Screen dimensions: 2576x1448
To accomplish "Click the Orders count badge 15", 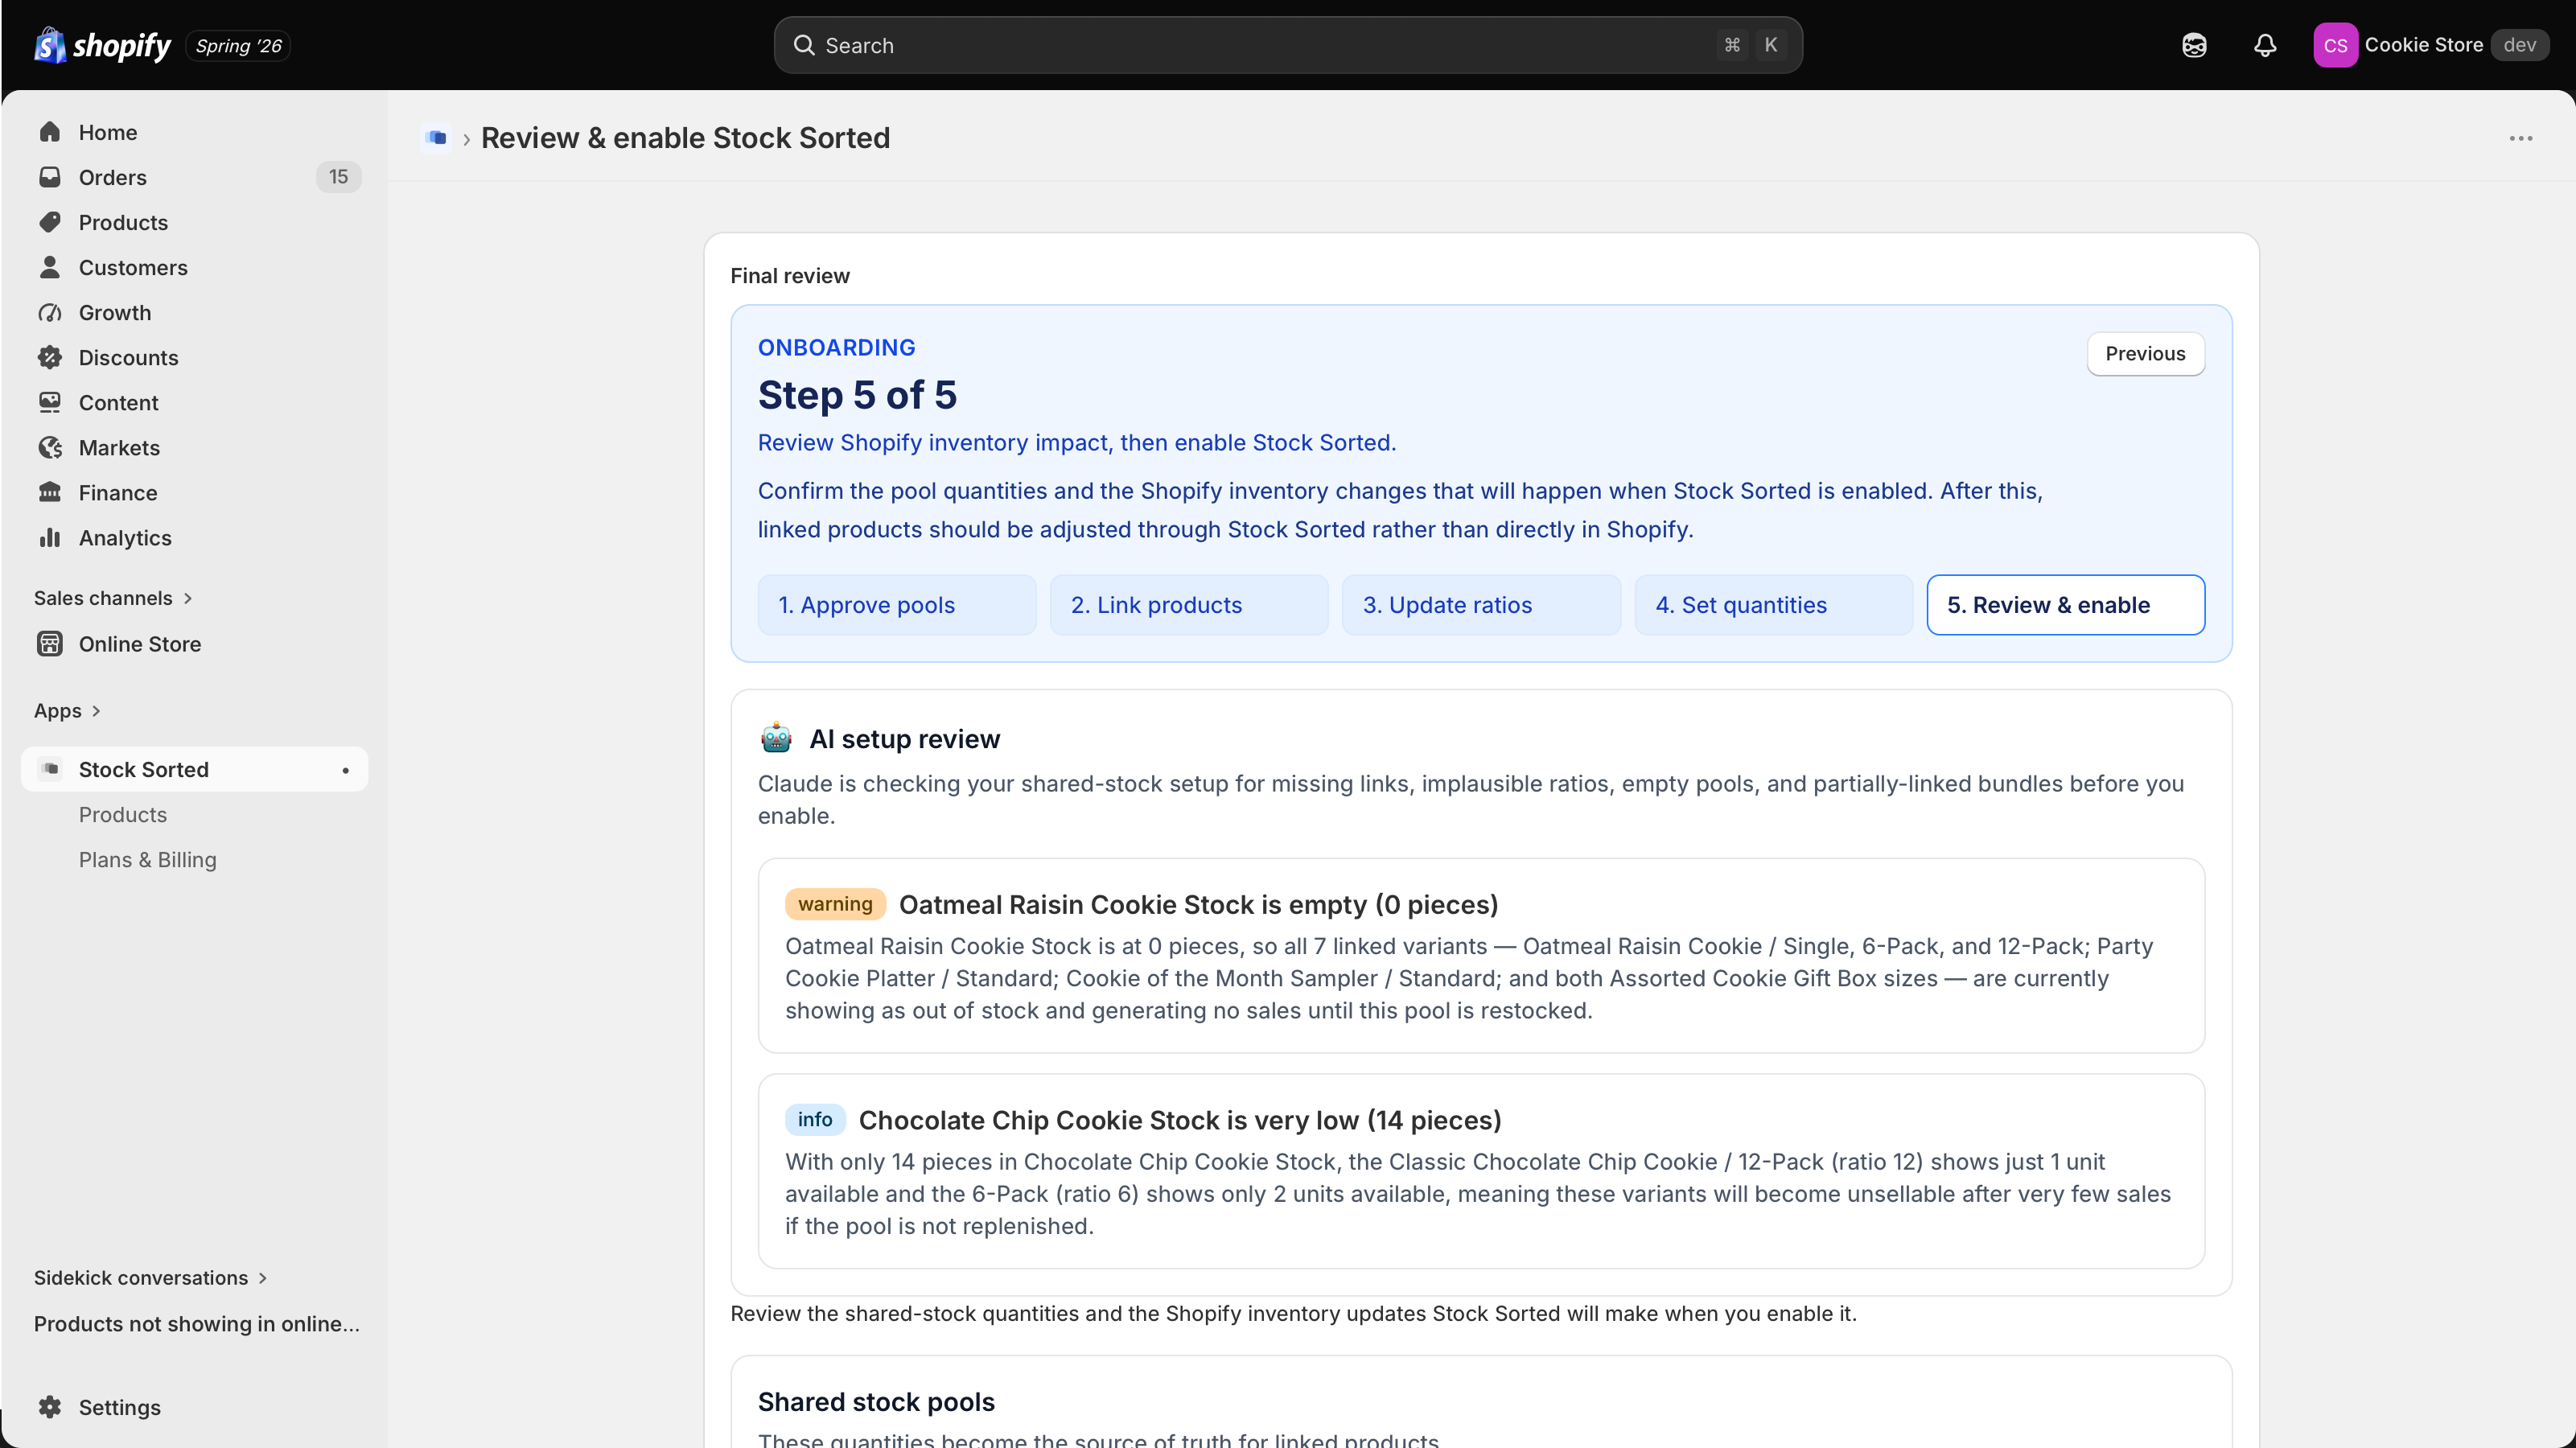I will tap(339, 177).
